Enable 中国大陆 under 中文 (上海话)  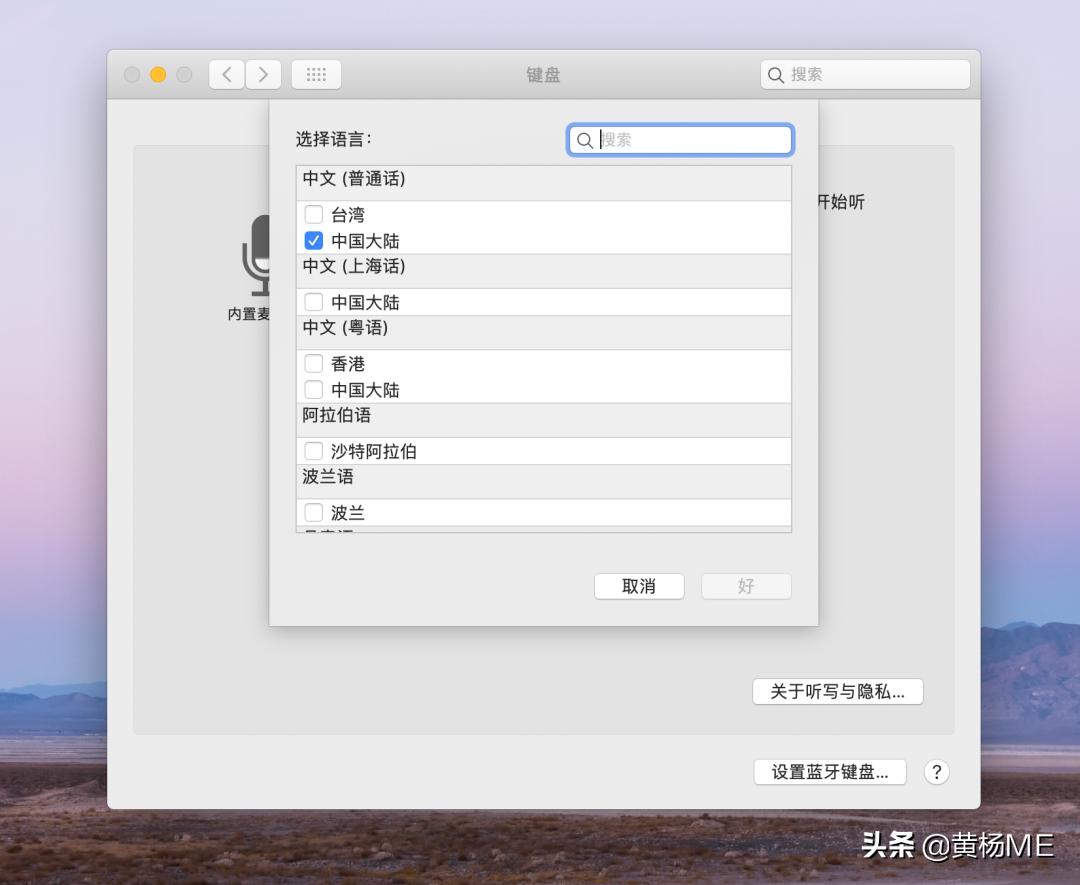[x=314, y=301]
